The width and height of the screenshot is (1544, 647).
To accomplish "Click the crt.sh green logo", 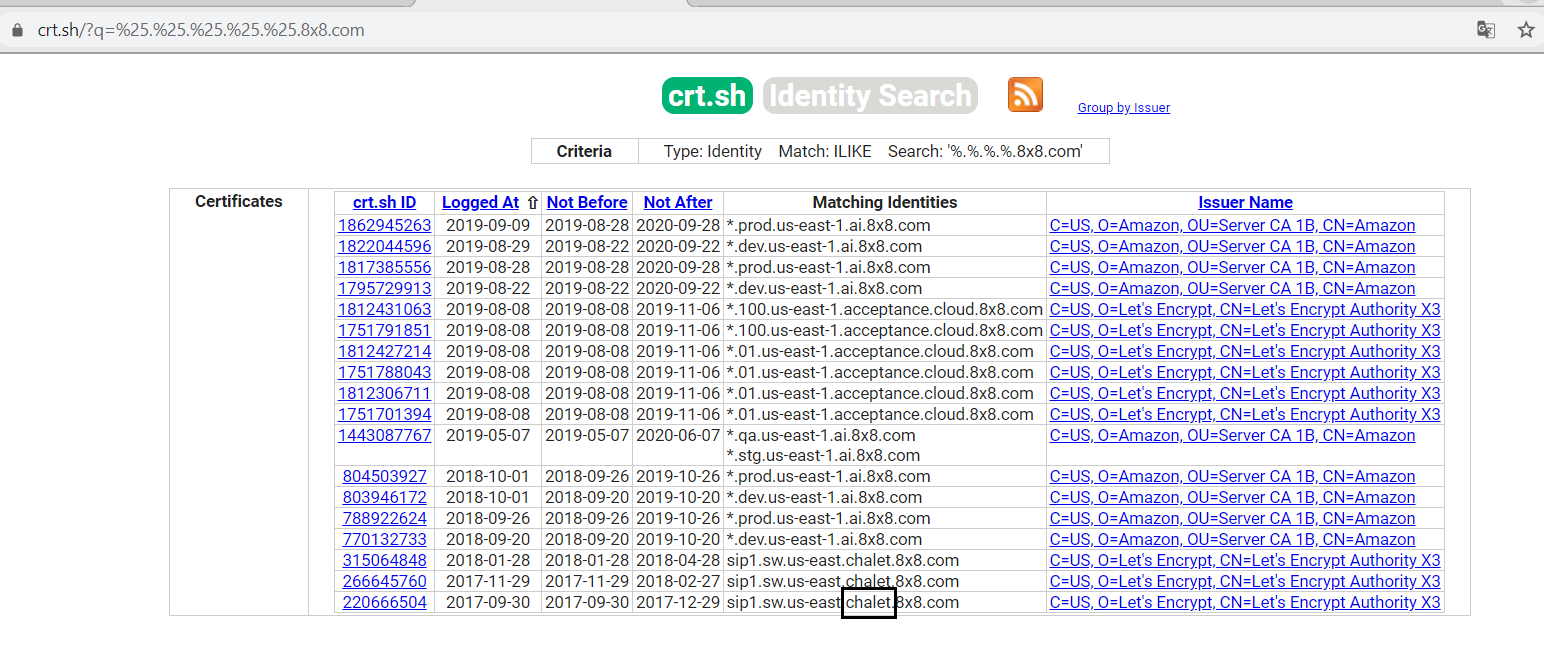I will pos(707,95).
